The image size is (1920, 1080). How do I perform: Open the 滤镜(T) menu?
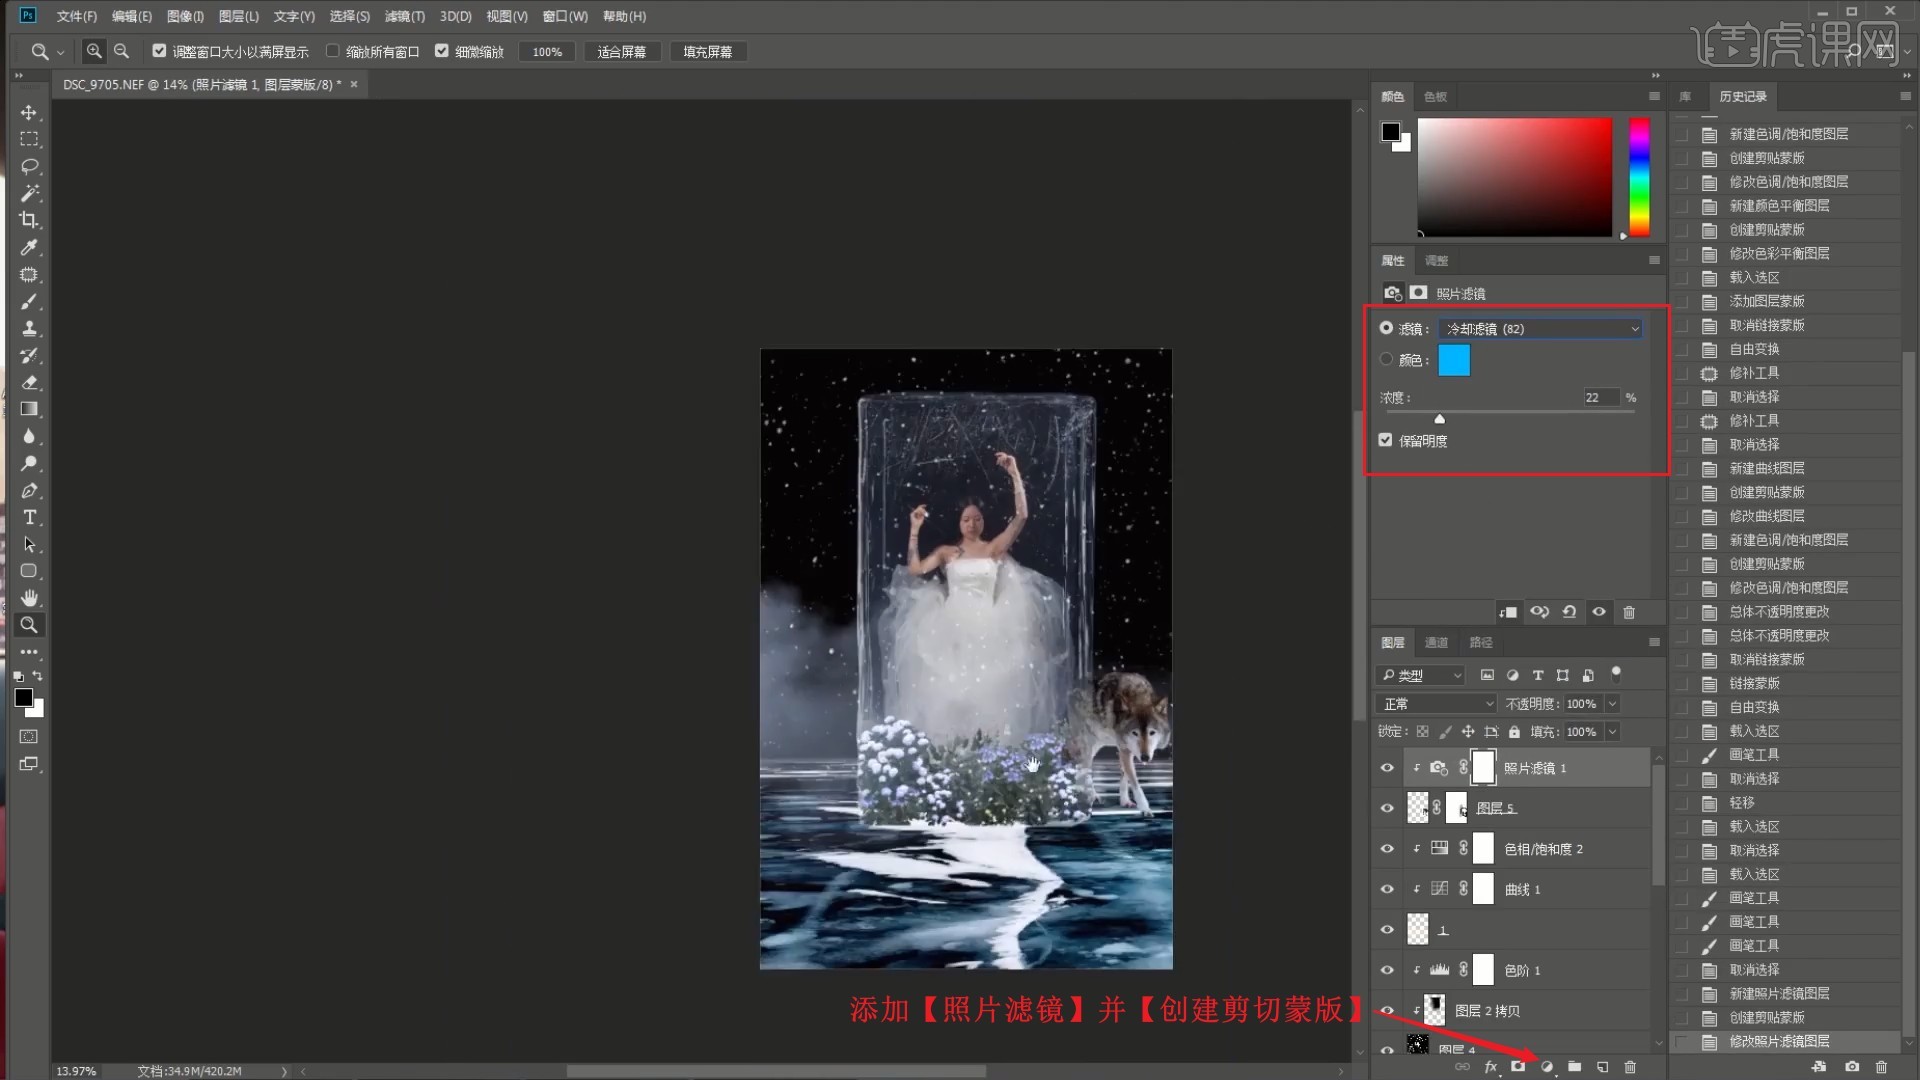[404, 16]
